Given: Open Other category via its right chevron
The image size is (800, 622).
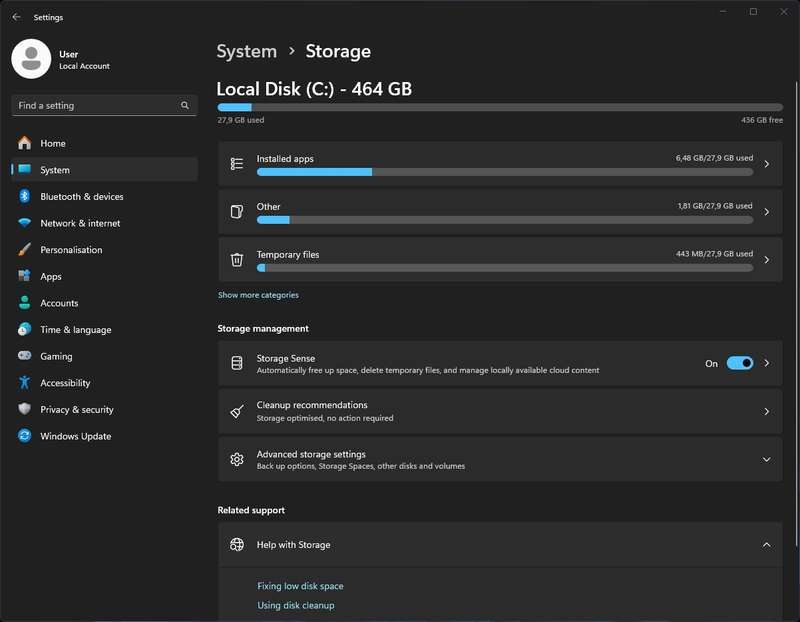Looking at the screenshot, I should [x=766, y=212].
